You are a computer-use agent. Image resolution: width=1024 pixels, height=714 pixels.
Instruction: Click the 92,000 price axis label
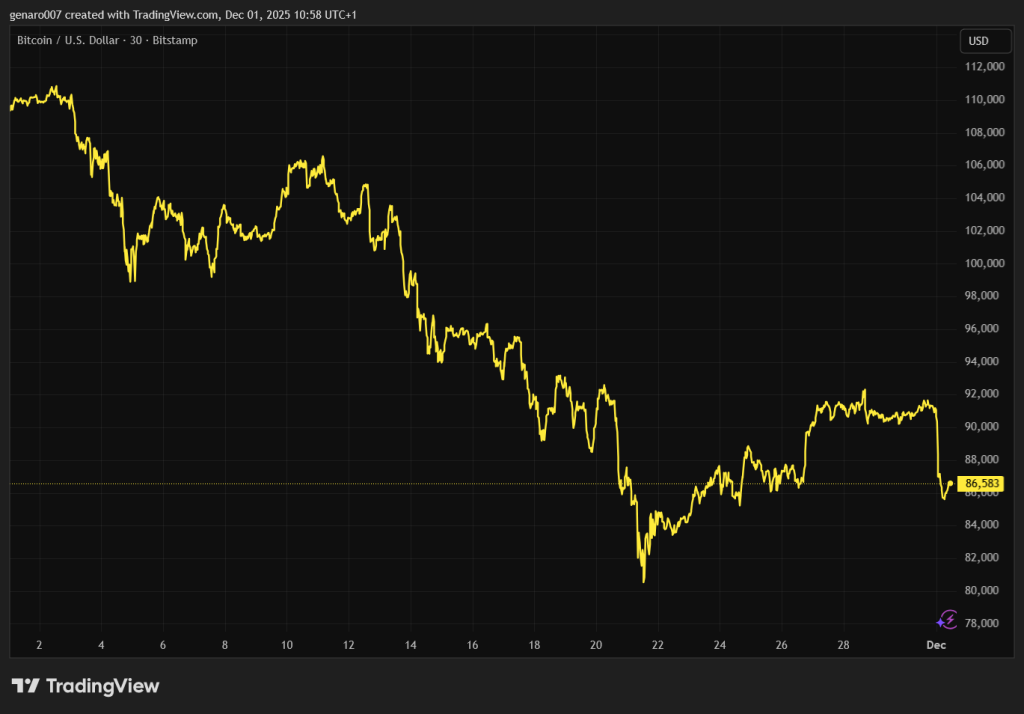point(985,394)
